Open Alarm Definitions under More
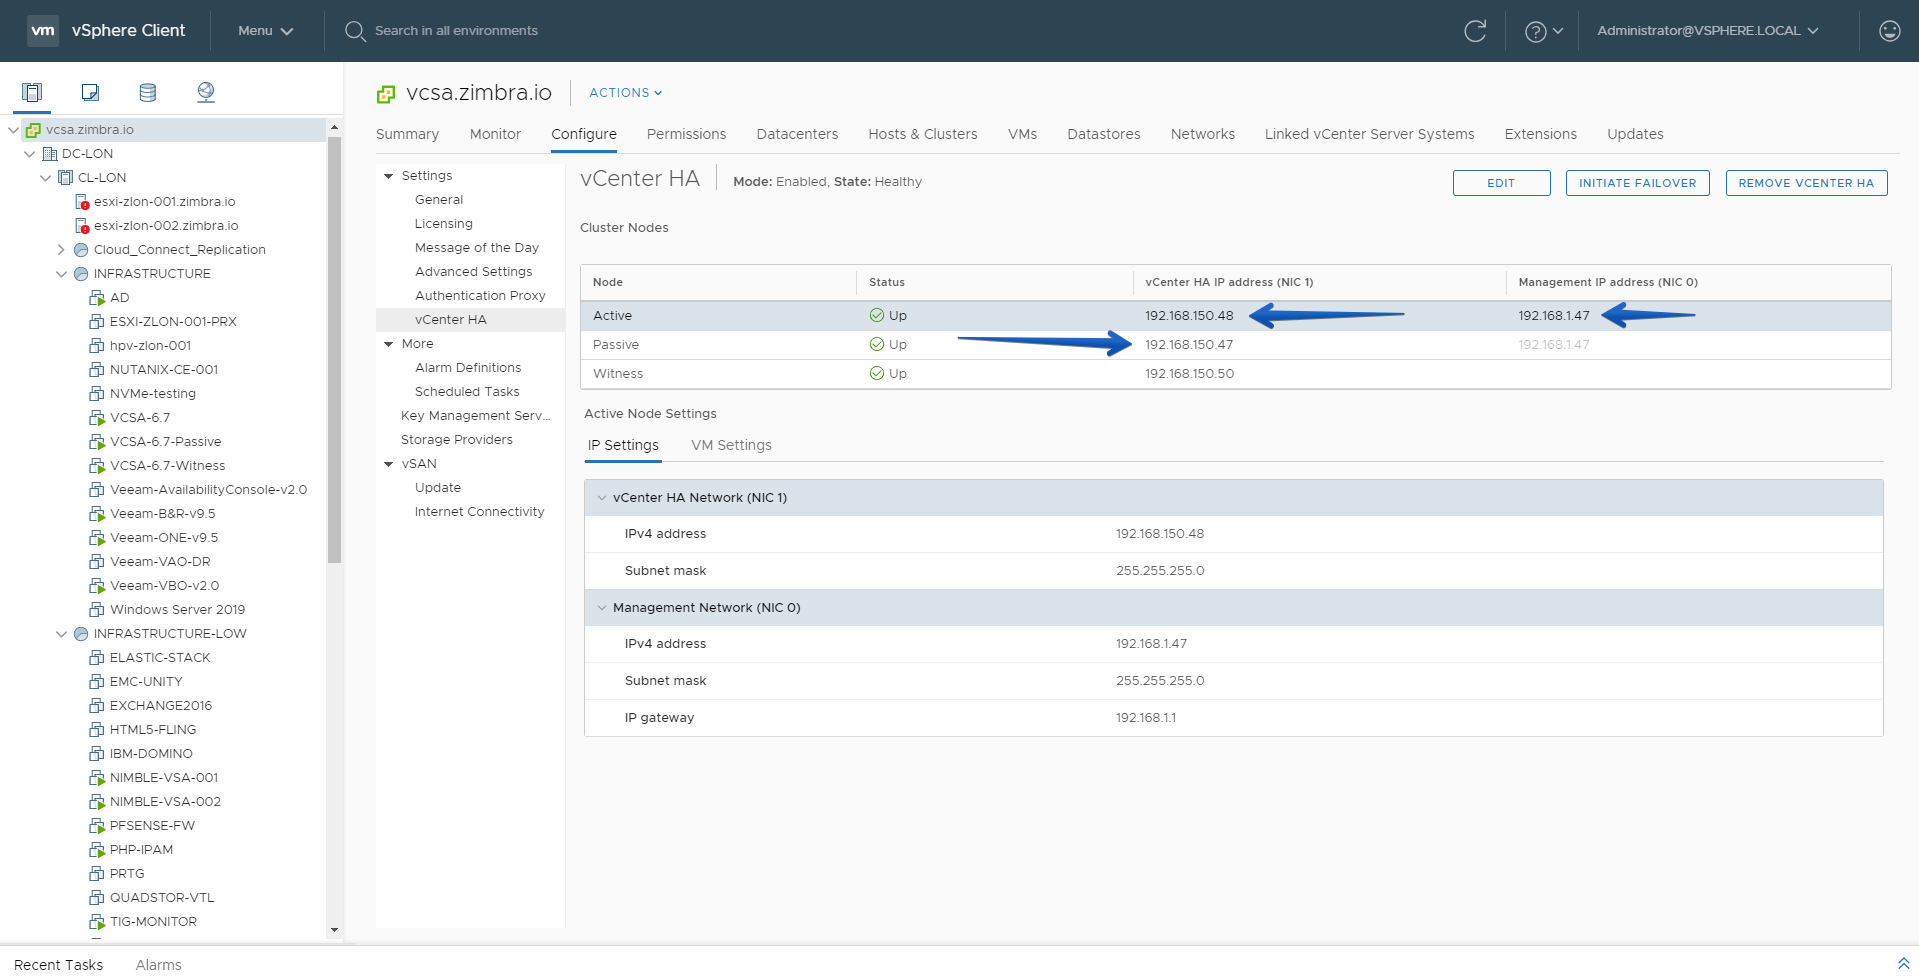Image resolution: width=1919 pixels, height=979 pixels. (x=468, y=368)
